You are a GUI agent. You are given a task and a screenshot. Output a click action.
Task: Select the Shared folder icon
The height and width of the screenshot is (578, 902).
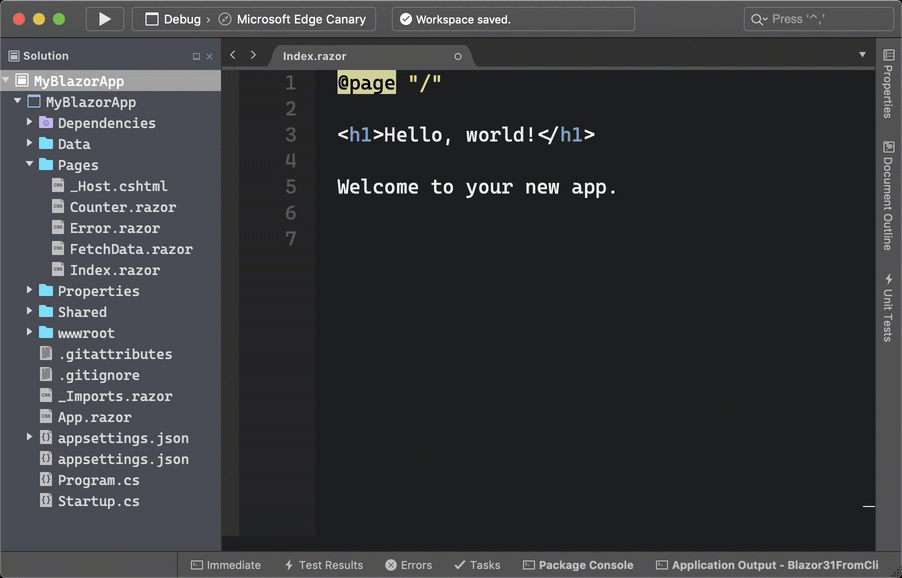point(46,311)
